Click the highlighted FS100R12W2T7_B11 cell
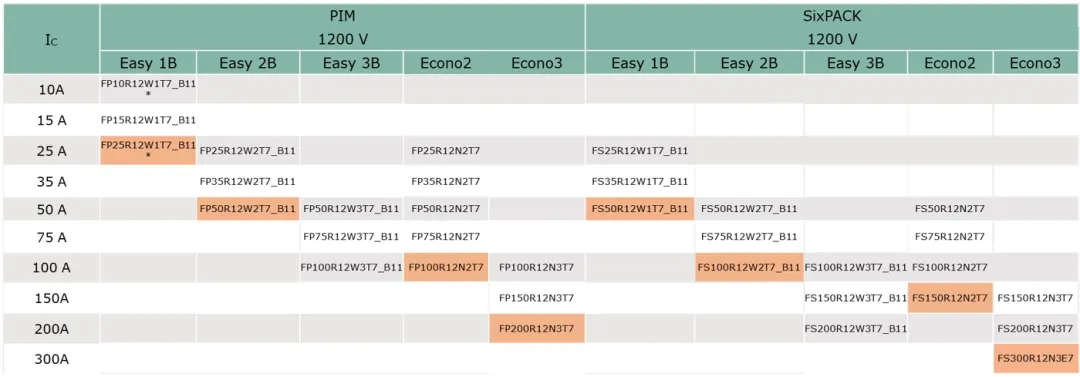1080x377 pixels. [x=749, y=267]
